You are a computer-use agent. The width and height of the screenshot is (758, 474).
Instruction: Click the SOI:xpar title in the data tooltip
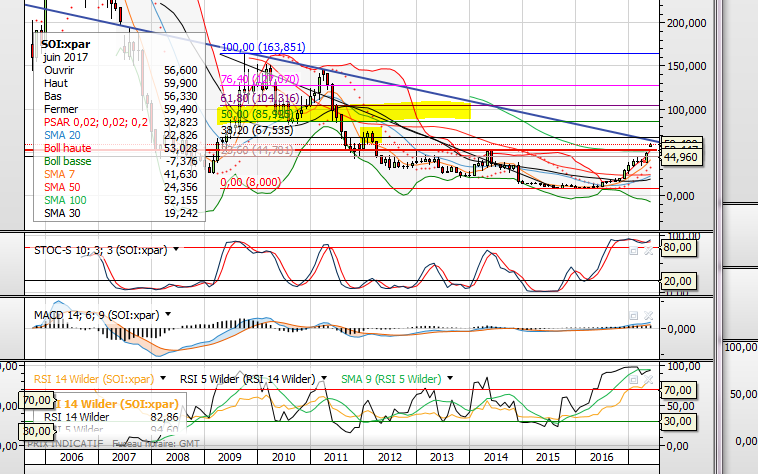pos(67,45)
